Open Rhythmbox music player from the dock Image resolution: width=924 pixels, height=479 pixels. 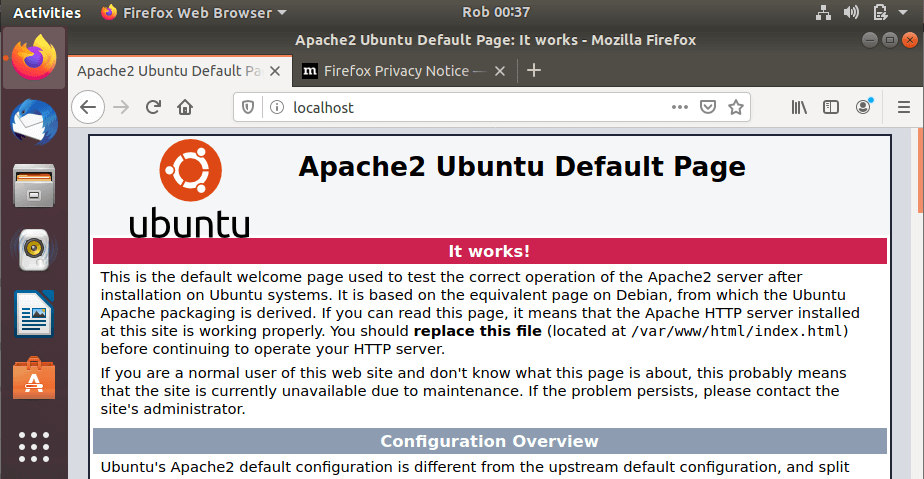34,250
